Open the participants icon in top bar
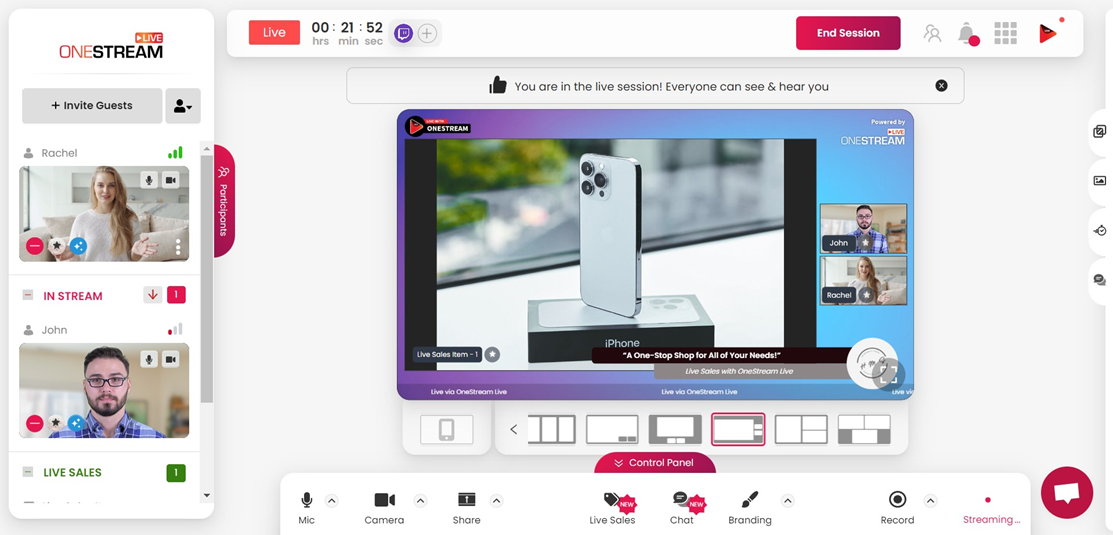 tap(932, 33)
